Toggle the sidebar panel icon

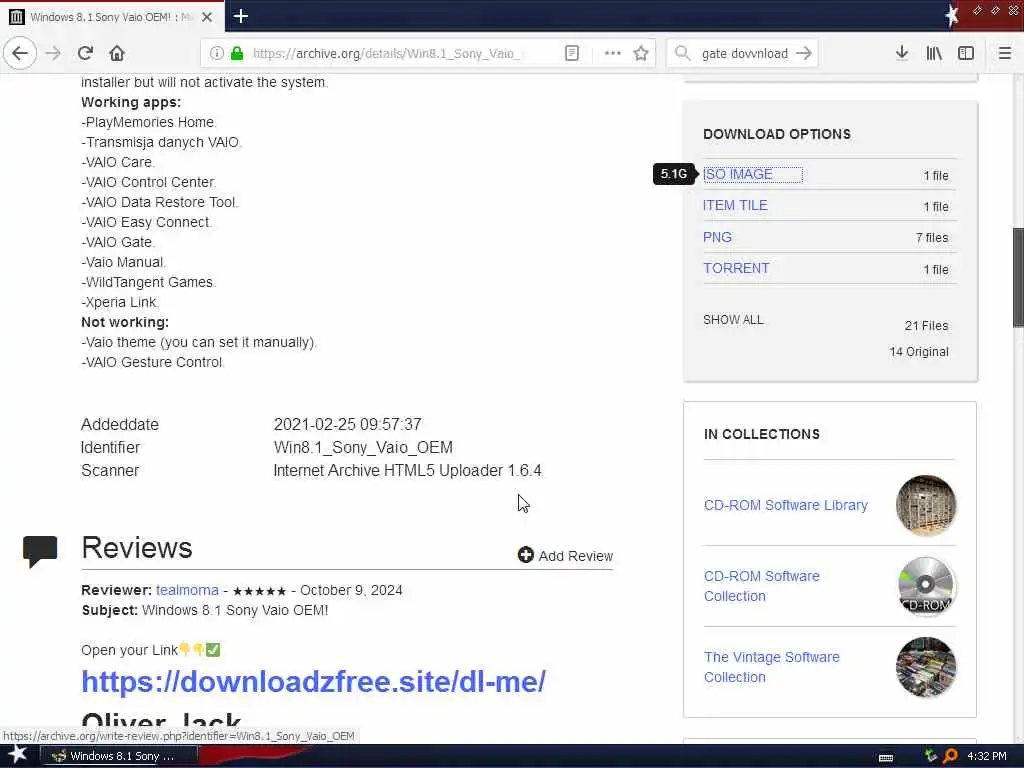(x=966, y=54)
